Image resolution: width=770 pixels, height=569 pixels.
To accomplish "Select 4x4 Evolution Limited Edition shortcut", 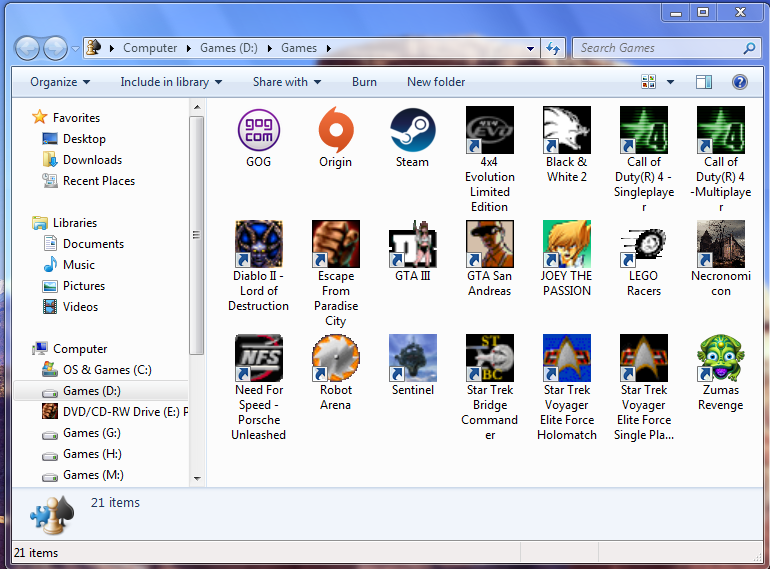I will pos(490,131).
